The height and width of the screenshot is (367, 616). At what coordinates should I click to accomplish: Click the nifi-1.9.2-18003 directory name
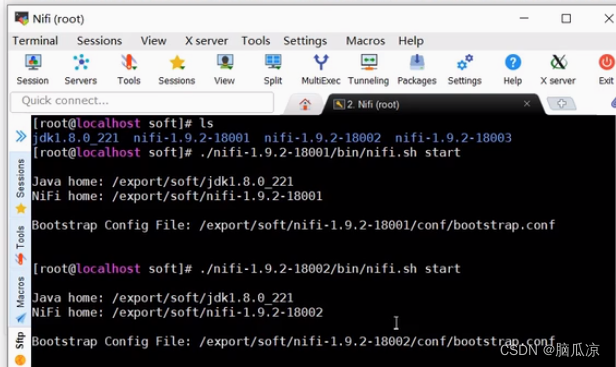pos(453,138)
